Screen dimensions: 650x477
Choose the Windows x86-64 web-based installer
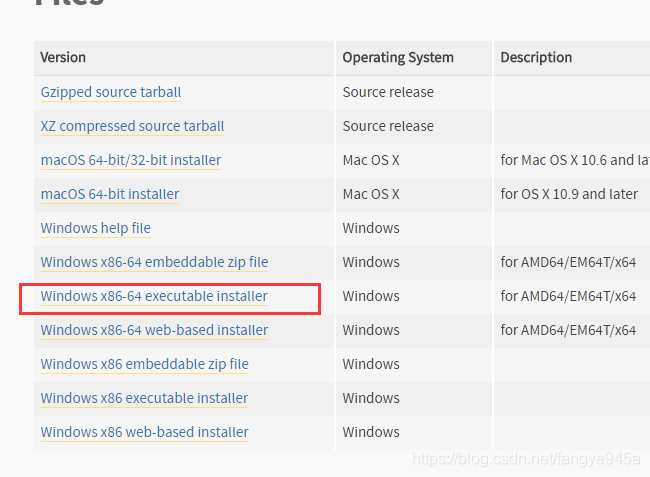154,330
